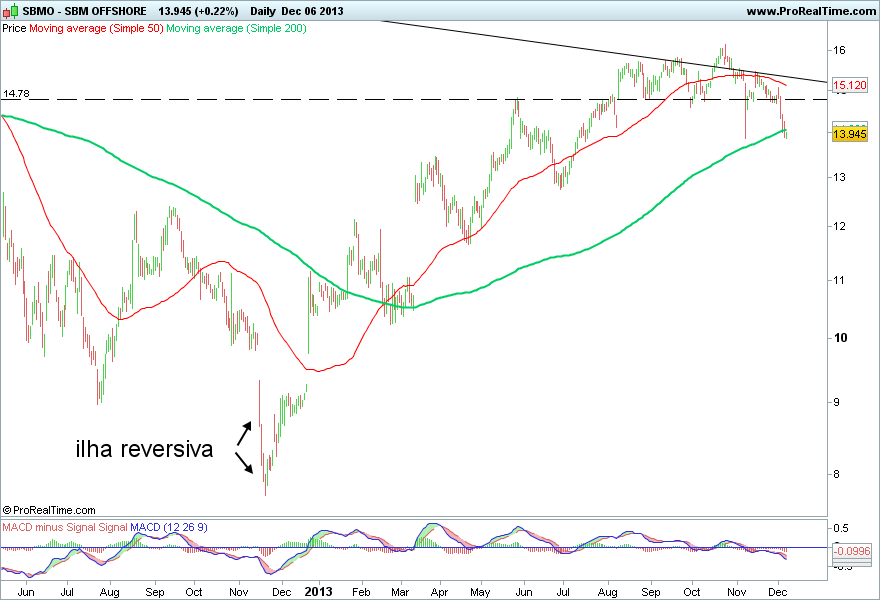Image resolution: width=880 pixels, height=600 pixels.
Task: Click the 11 price axis value
Action: (839, 281)
